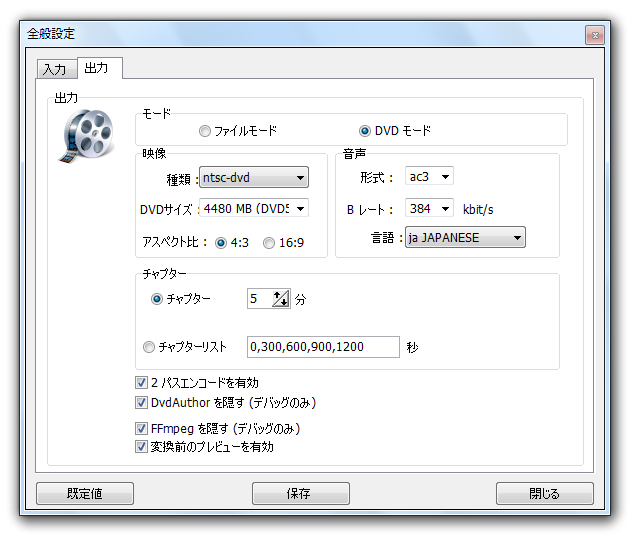Click the 閉じる close button
The height and width of the screenshot is (538, 633).
coord(545,493)
